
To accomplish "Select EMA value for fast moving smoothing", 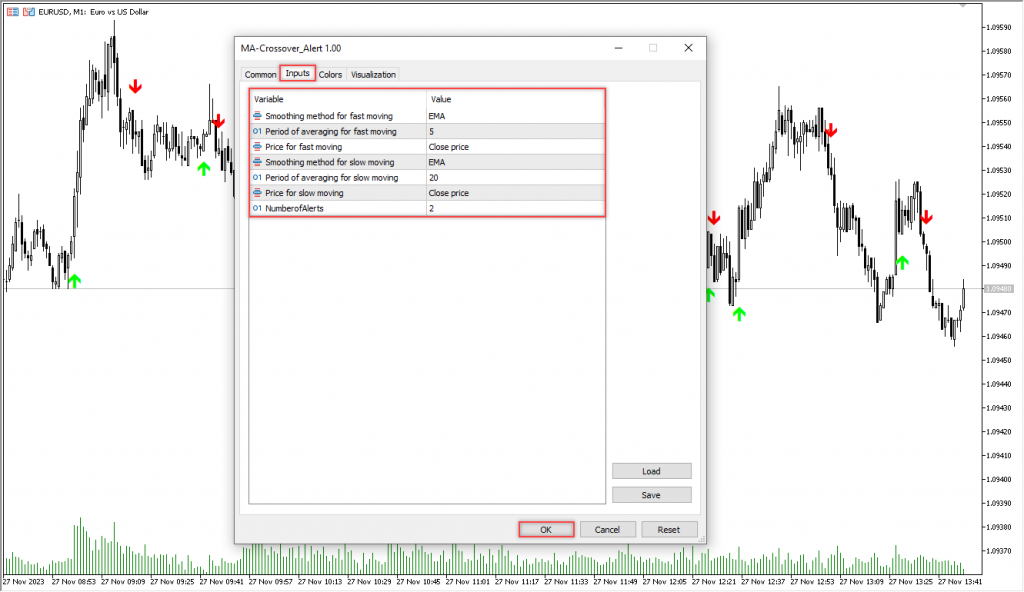I will [x=515, y=116].
